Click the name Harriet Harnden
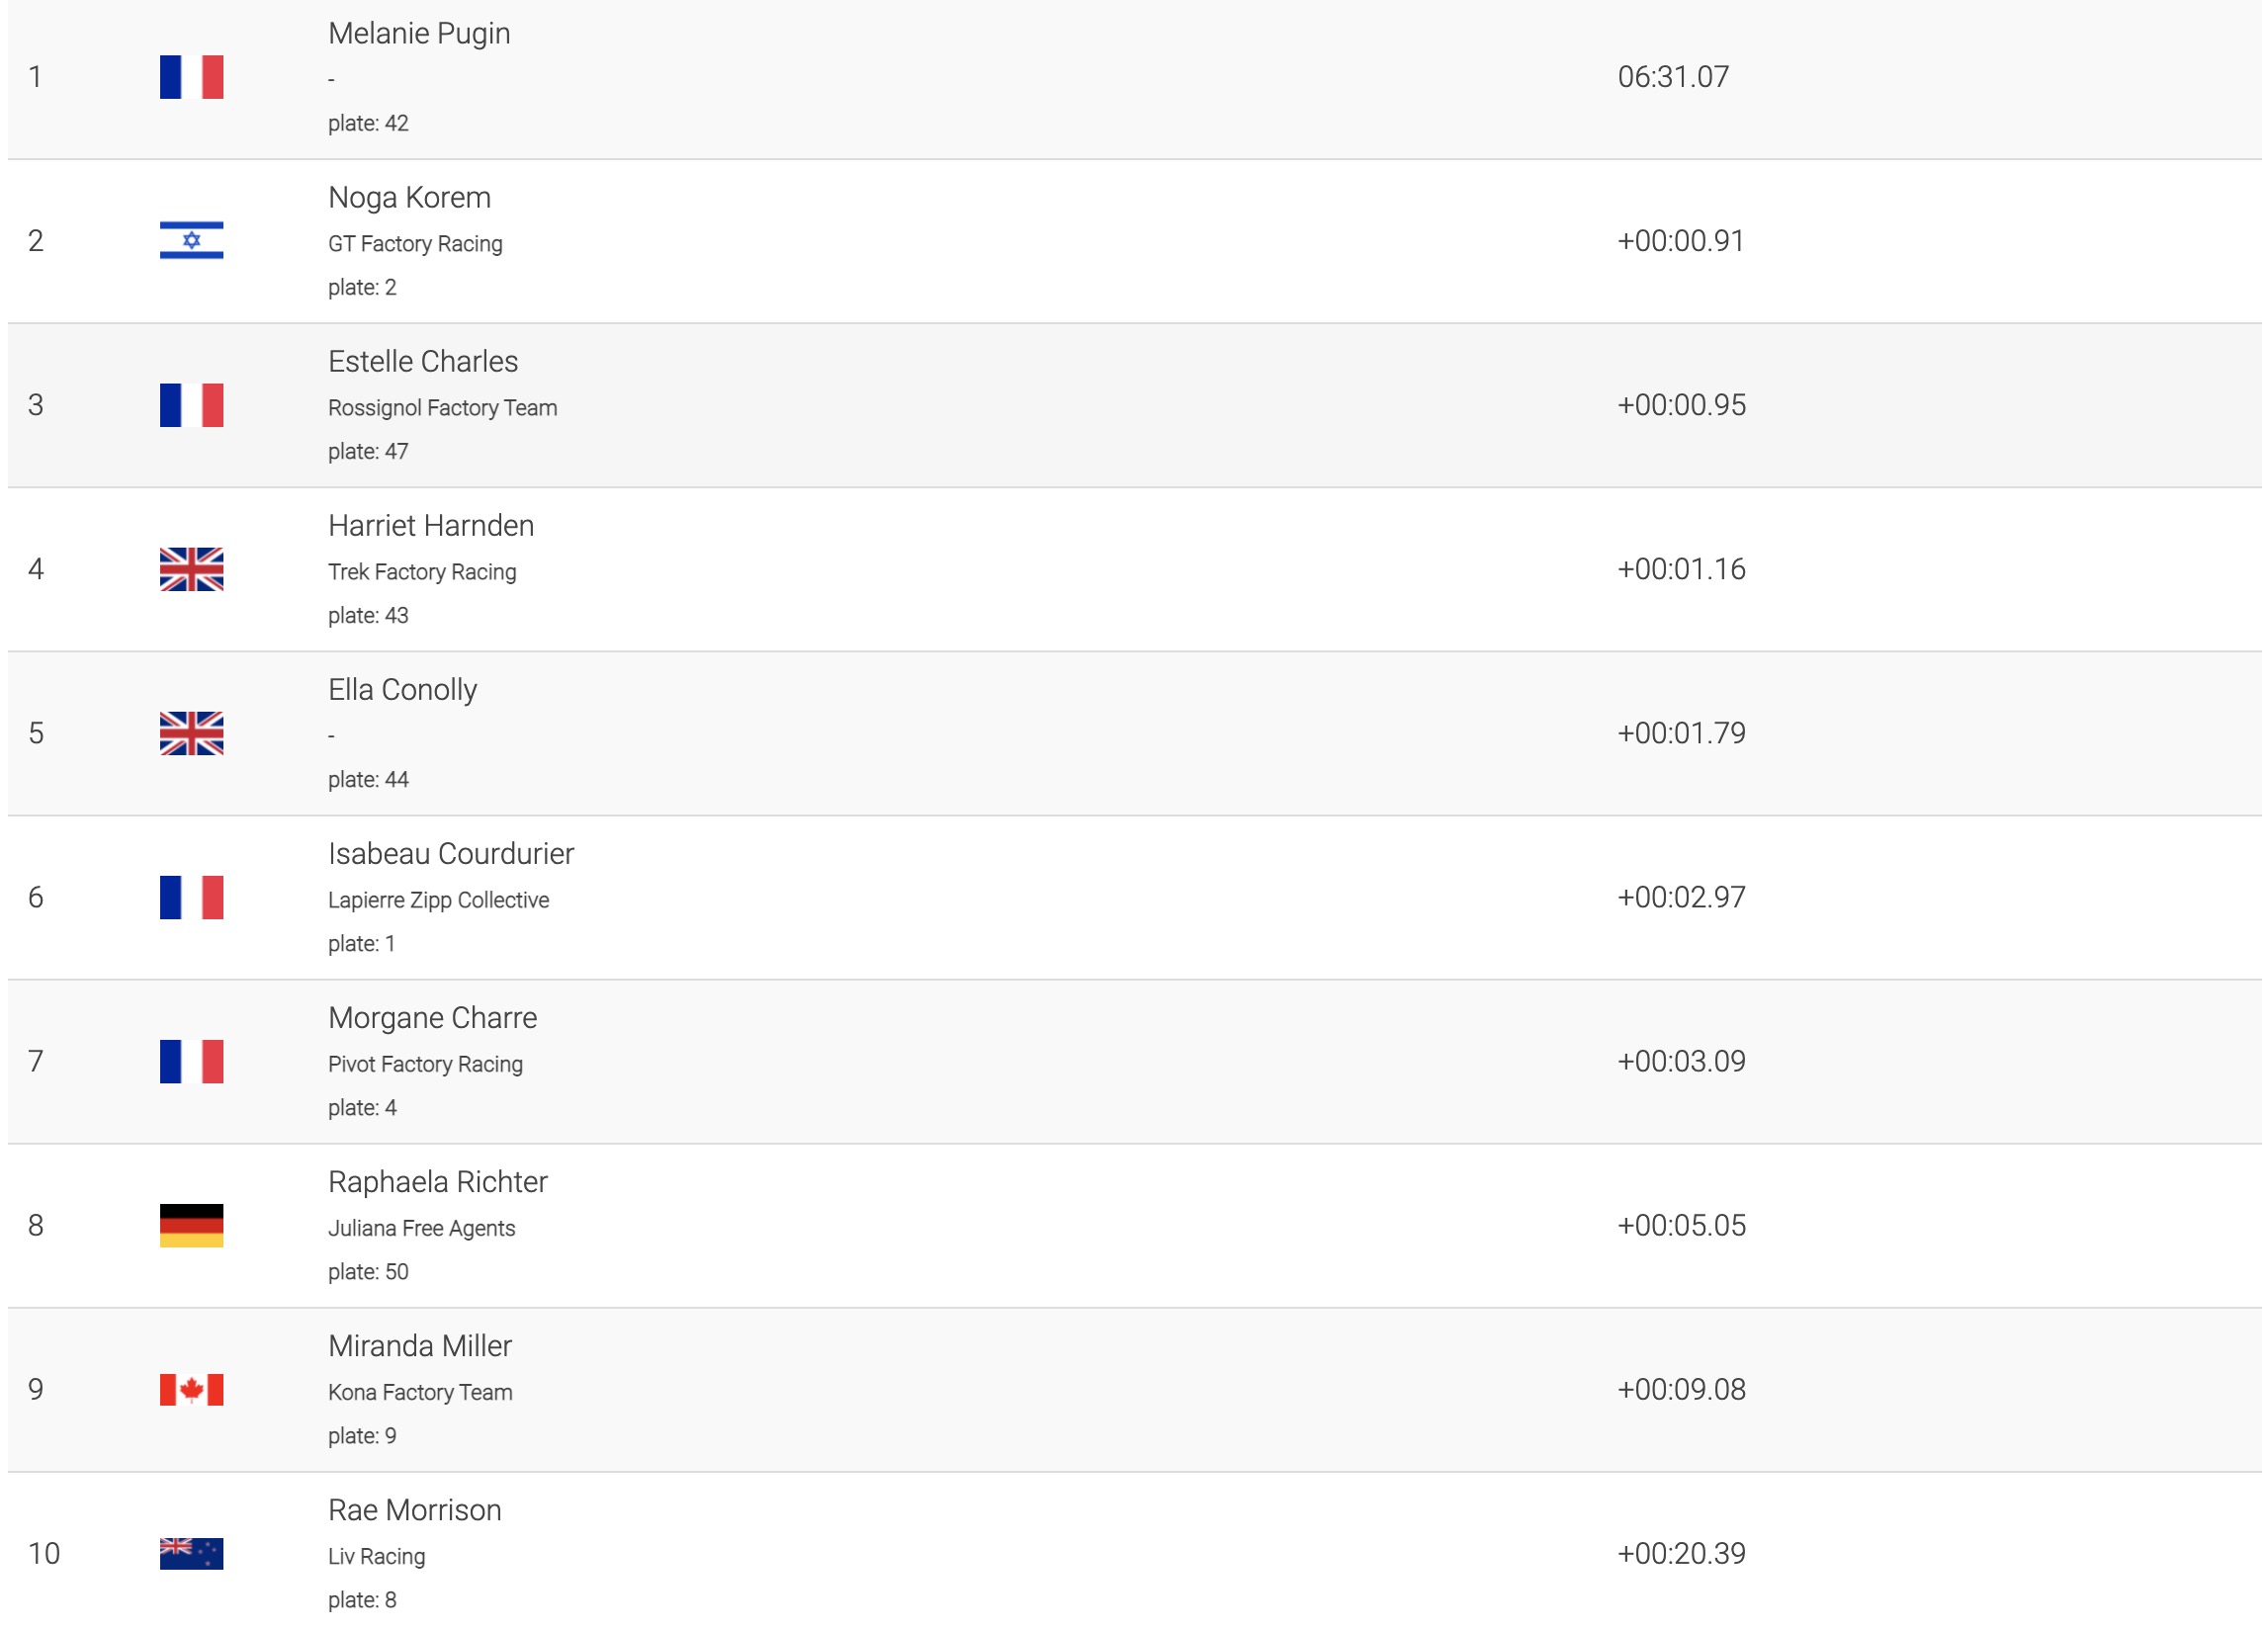 (431, 526)
